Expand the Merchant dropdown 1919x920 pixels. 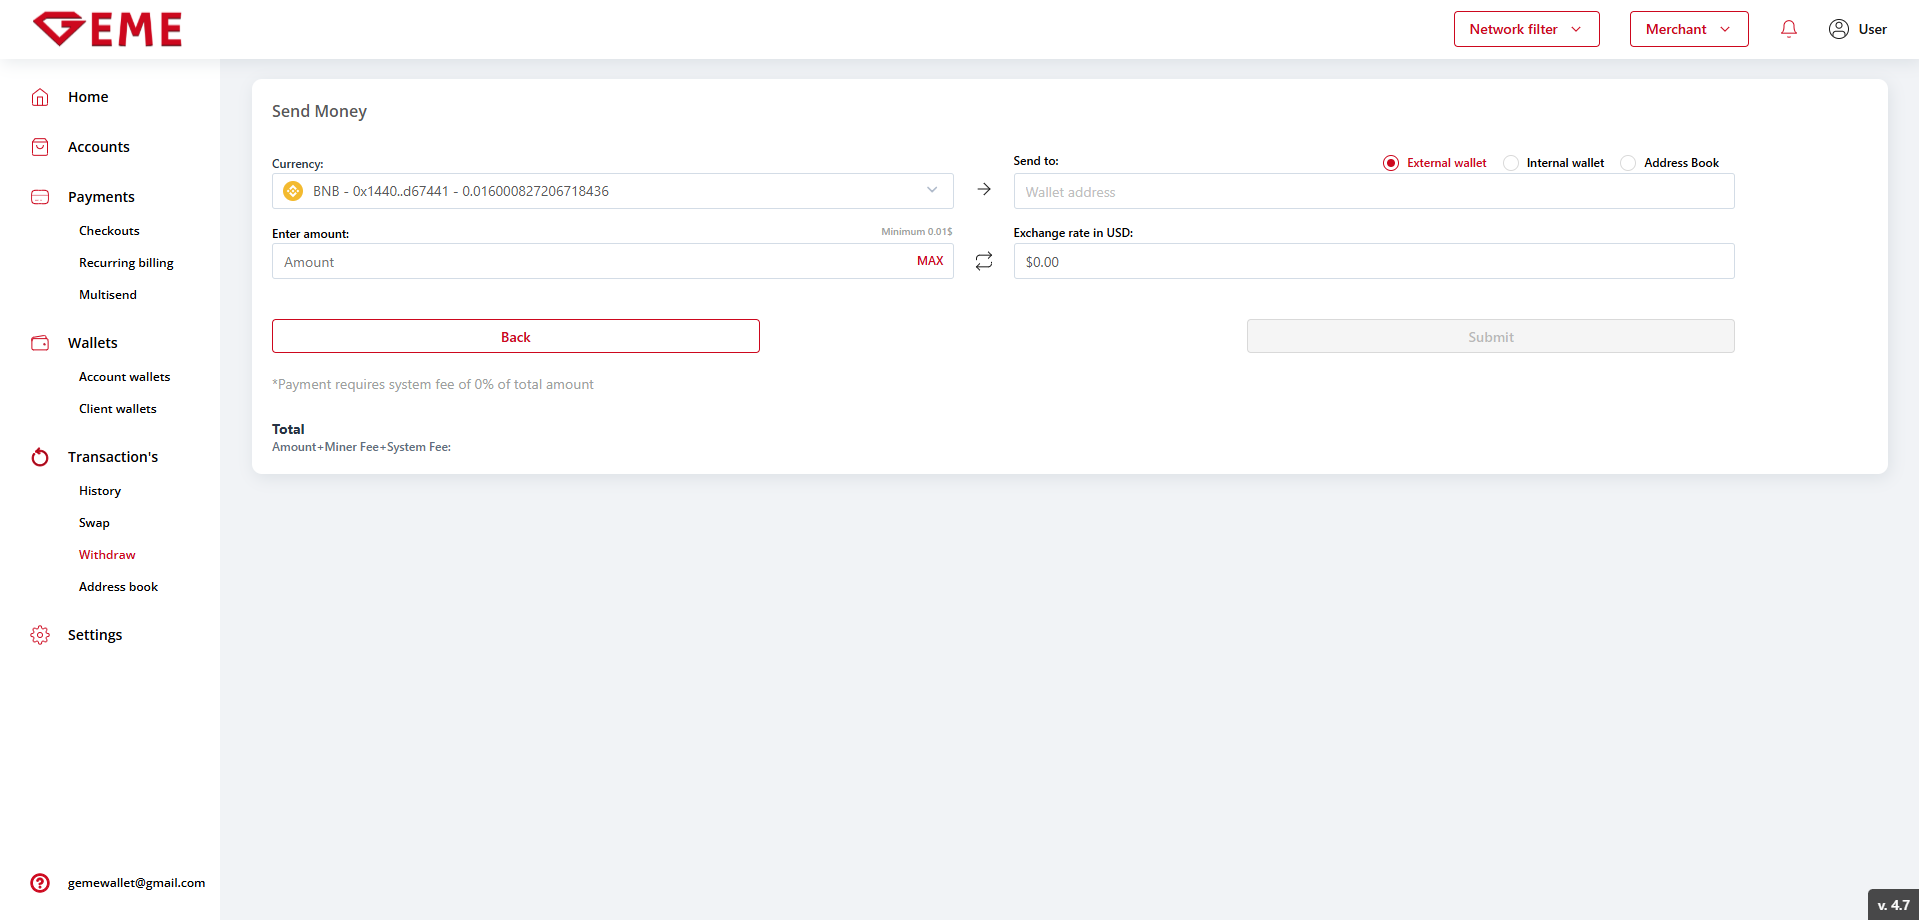(1688, 29)
